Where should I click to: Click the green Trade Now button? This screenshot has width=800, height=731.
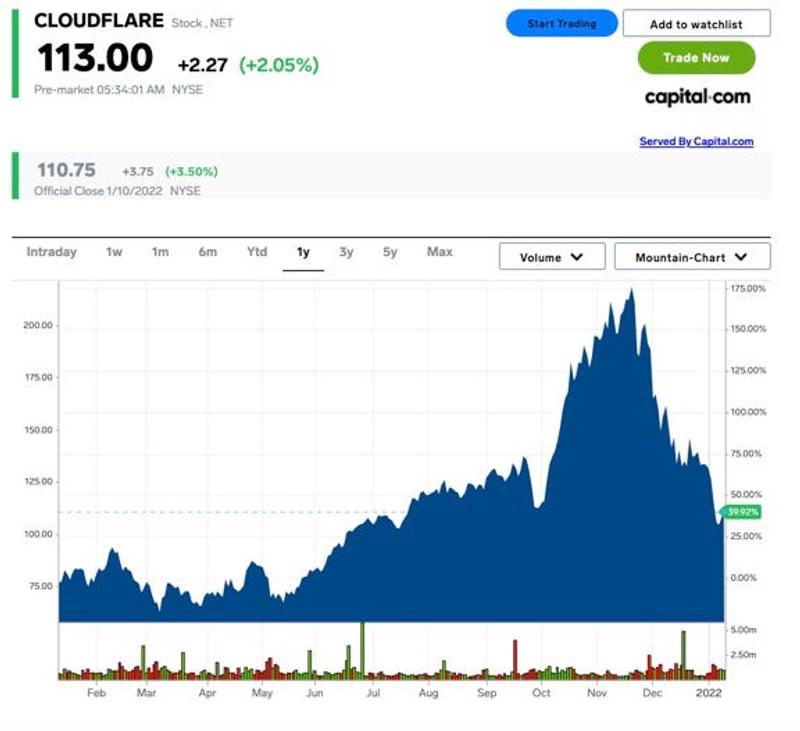(696, 58)
